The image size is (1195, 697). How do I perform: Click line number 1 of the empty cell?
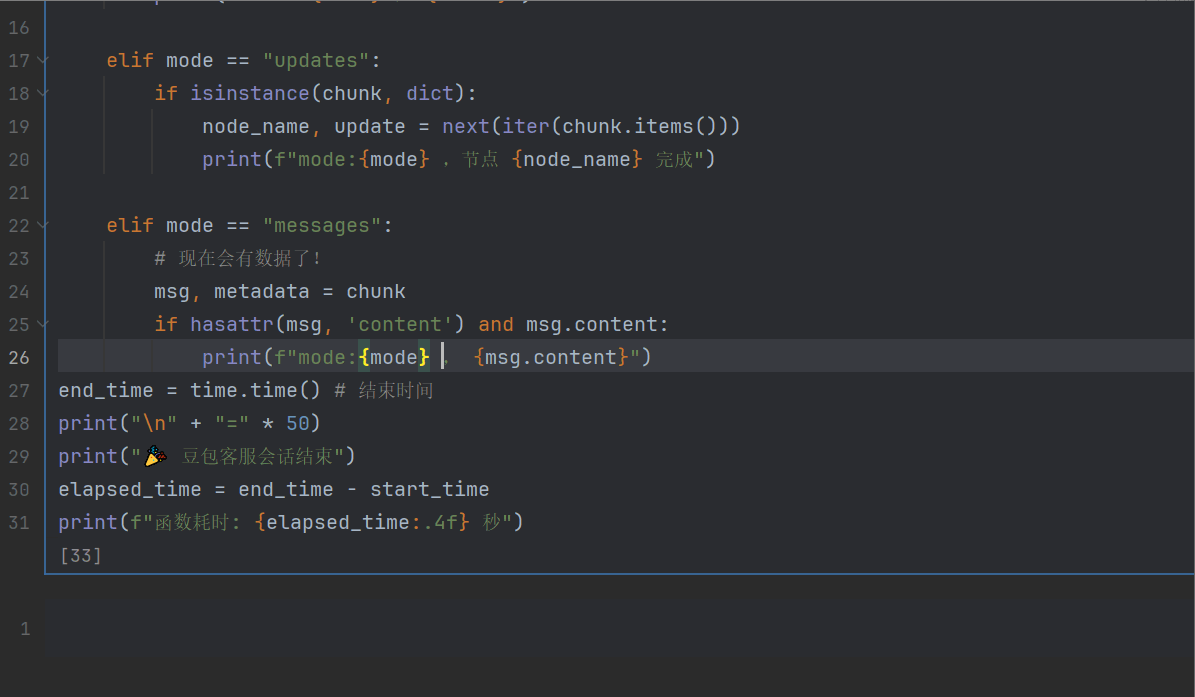pyautogui.click(x=25, y=629)
